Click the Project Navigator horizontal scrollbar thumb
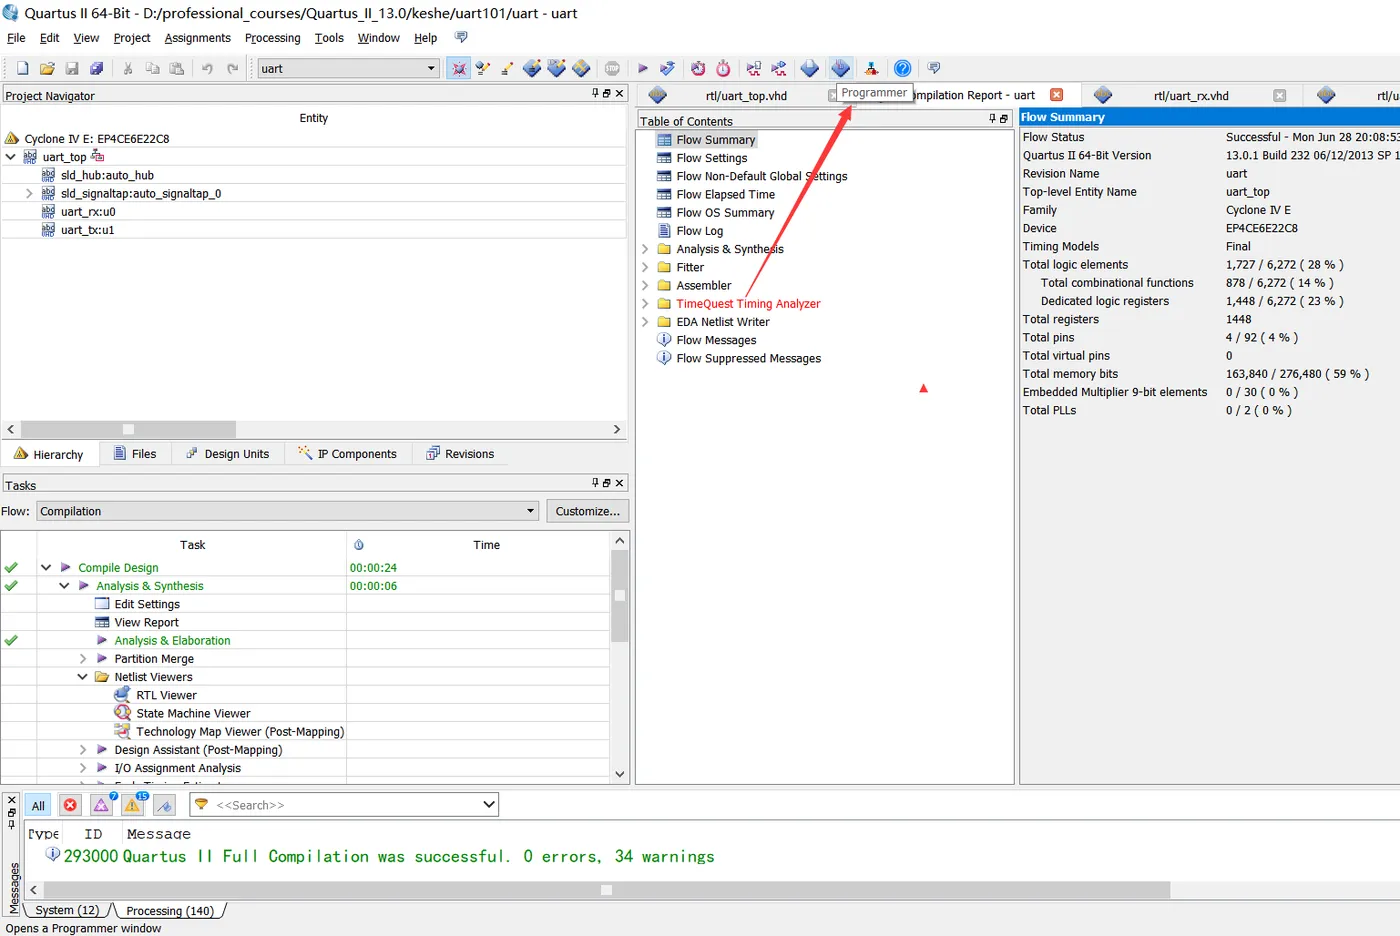The height and width of the screenshot is (936, 1400). [128, 429]
